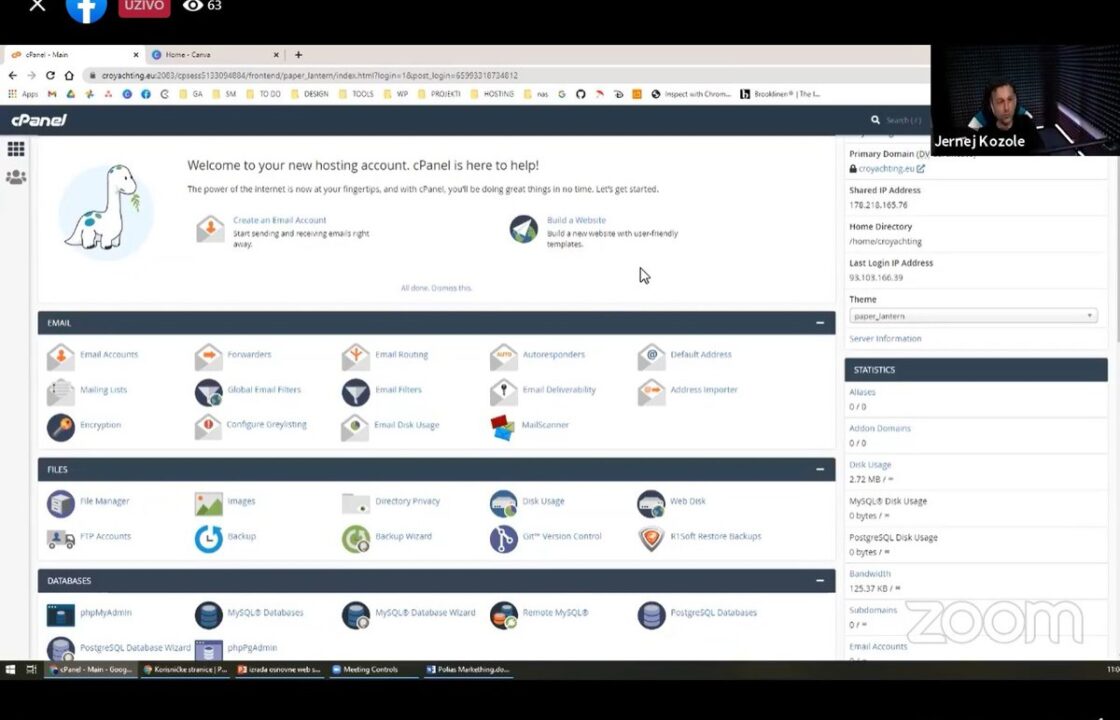Collapse the EMAIL section
This screenshot has width=1120, height=720.
click(820, 323)
